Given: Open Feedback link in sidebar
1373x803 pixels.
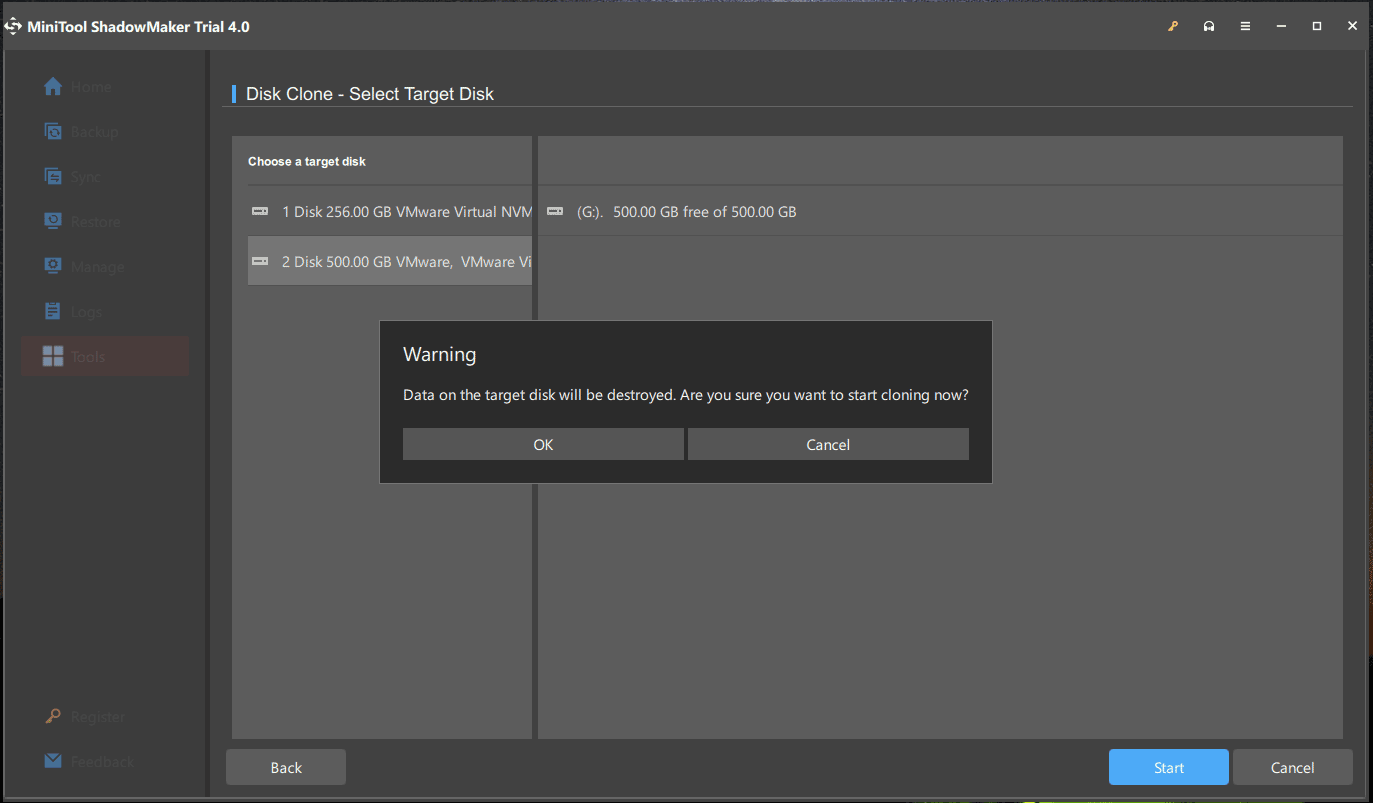Looking at the screenshot, I should pos(102,762).
